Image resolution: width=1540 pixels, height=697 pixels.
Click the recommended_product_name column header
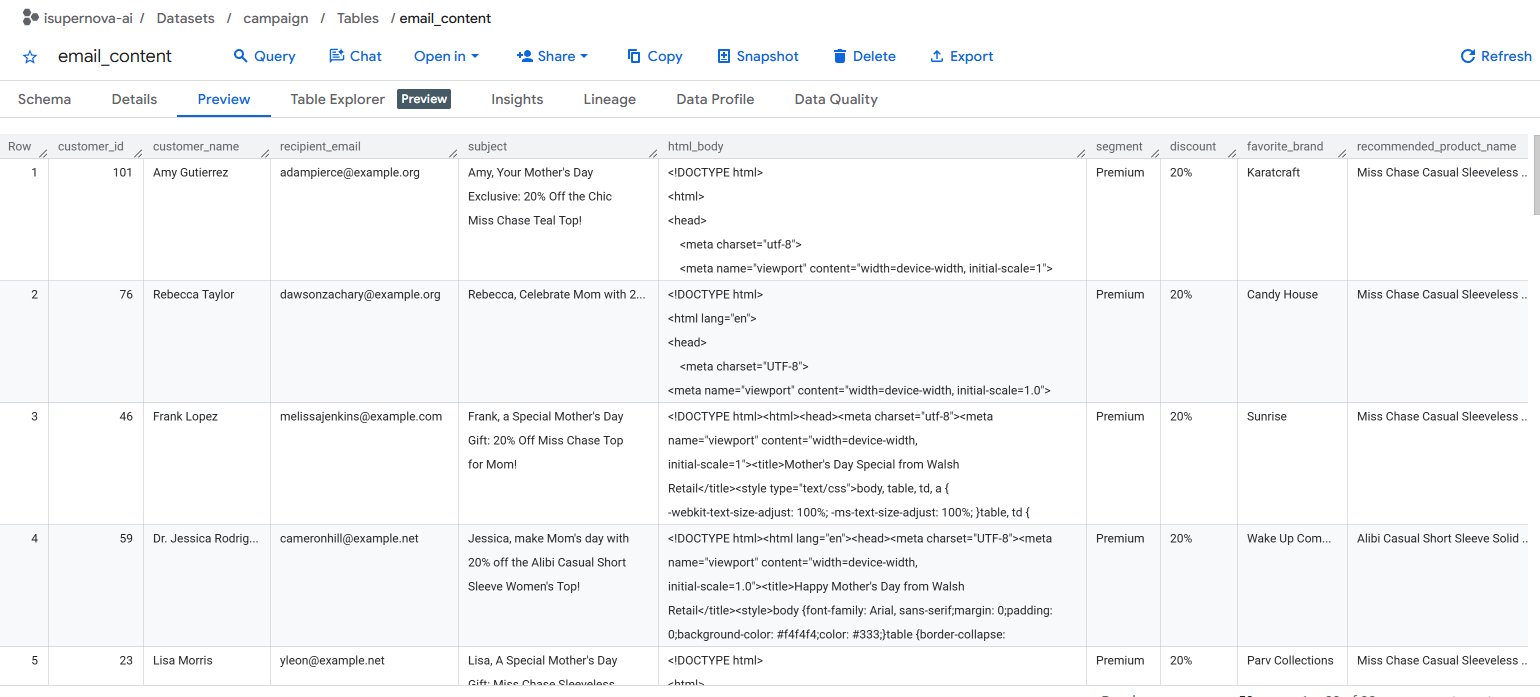tap(1436, 146)
